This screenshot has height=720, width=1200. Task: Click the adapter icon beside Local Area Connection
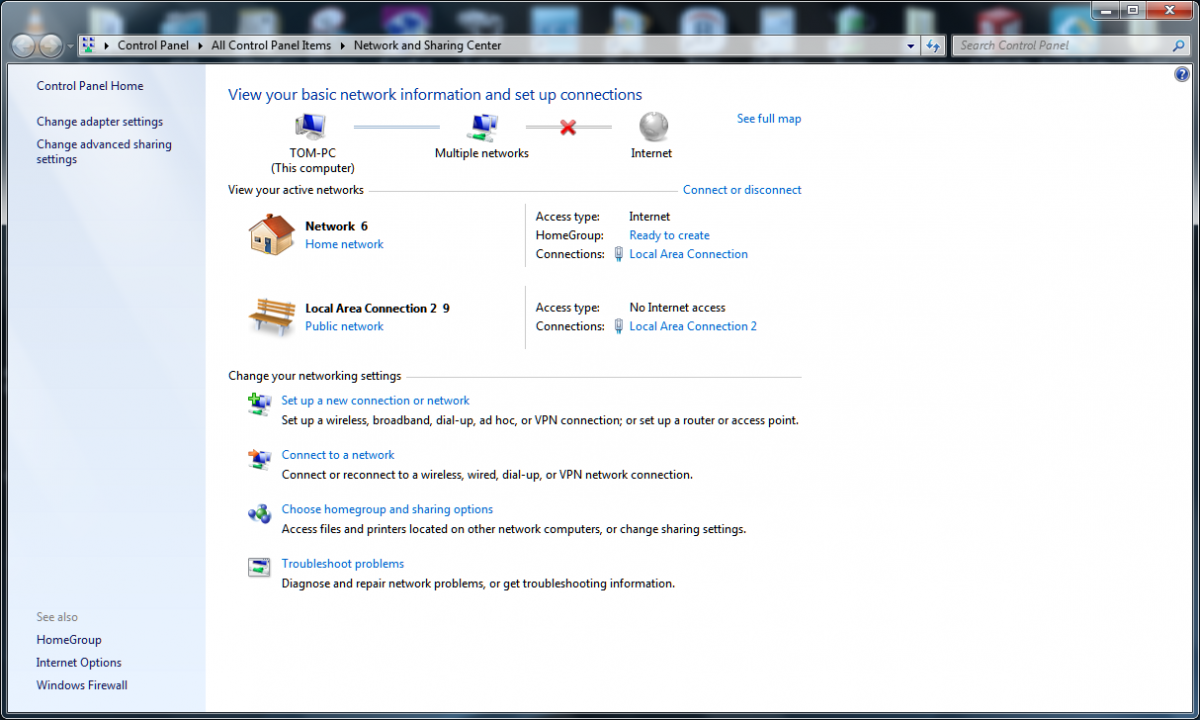[x=619, y=254]
